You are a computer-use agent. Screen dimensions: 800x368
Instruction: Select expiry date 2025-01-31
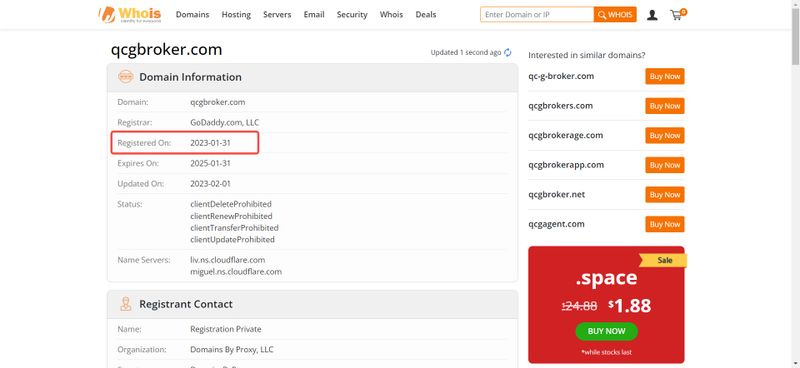click(210, 163)
